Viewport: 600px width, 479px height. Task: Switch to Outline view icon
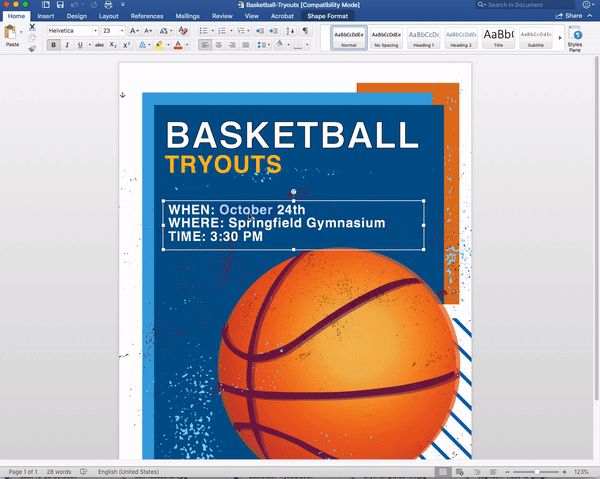tap(477, 472)
